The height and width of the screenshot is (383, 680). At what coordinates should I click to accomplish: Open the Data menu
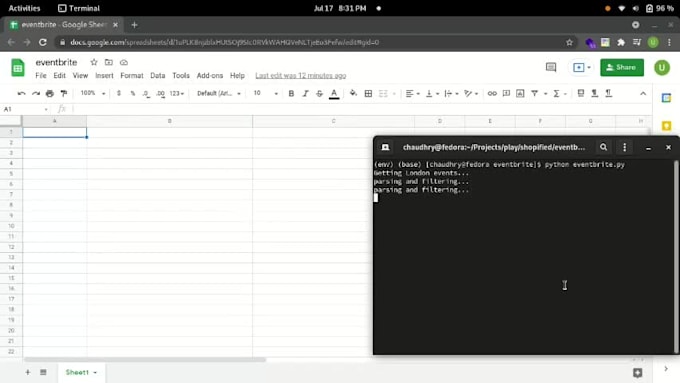(x=157, y=75)
